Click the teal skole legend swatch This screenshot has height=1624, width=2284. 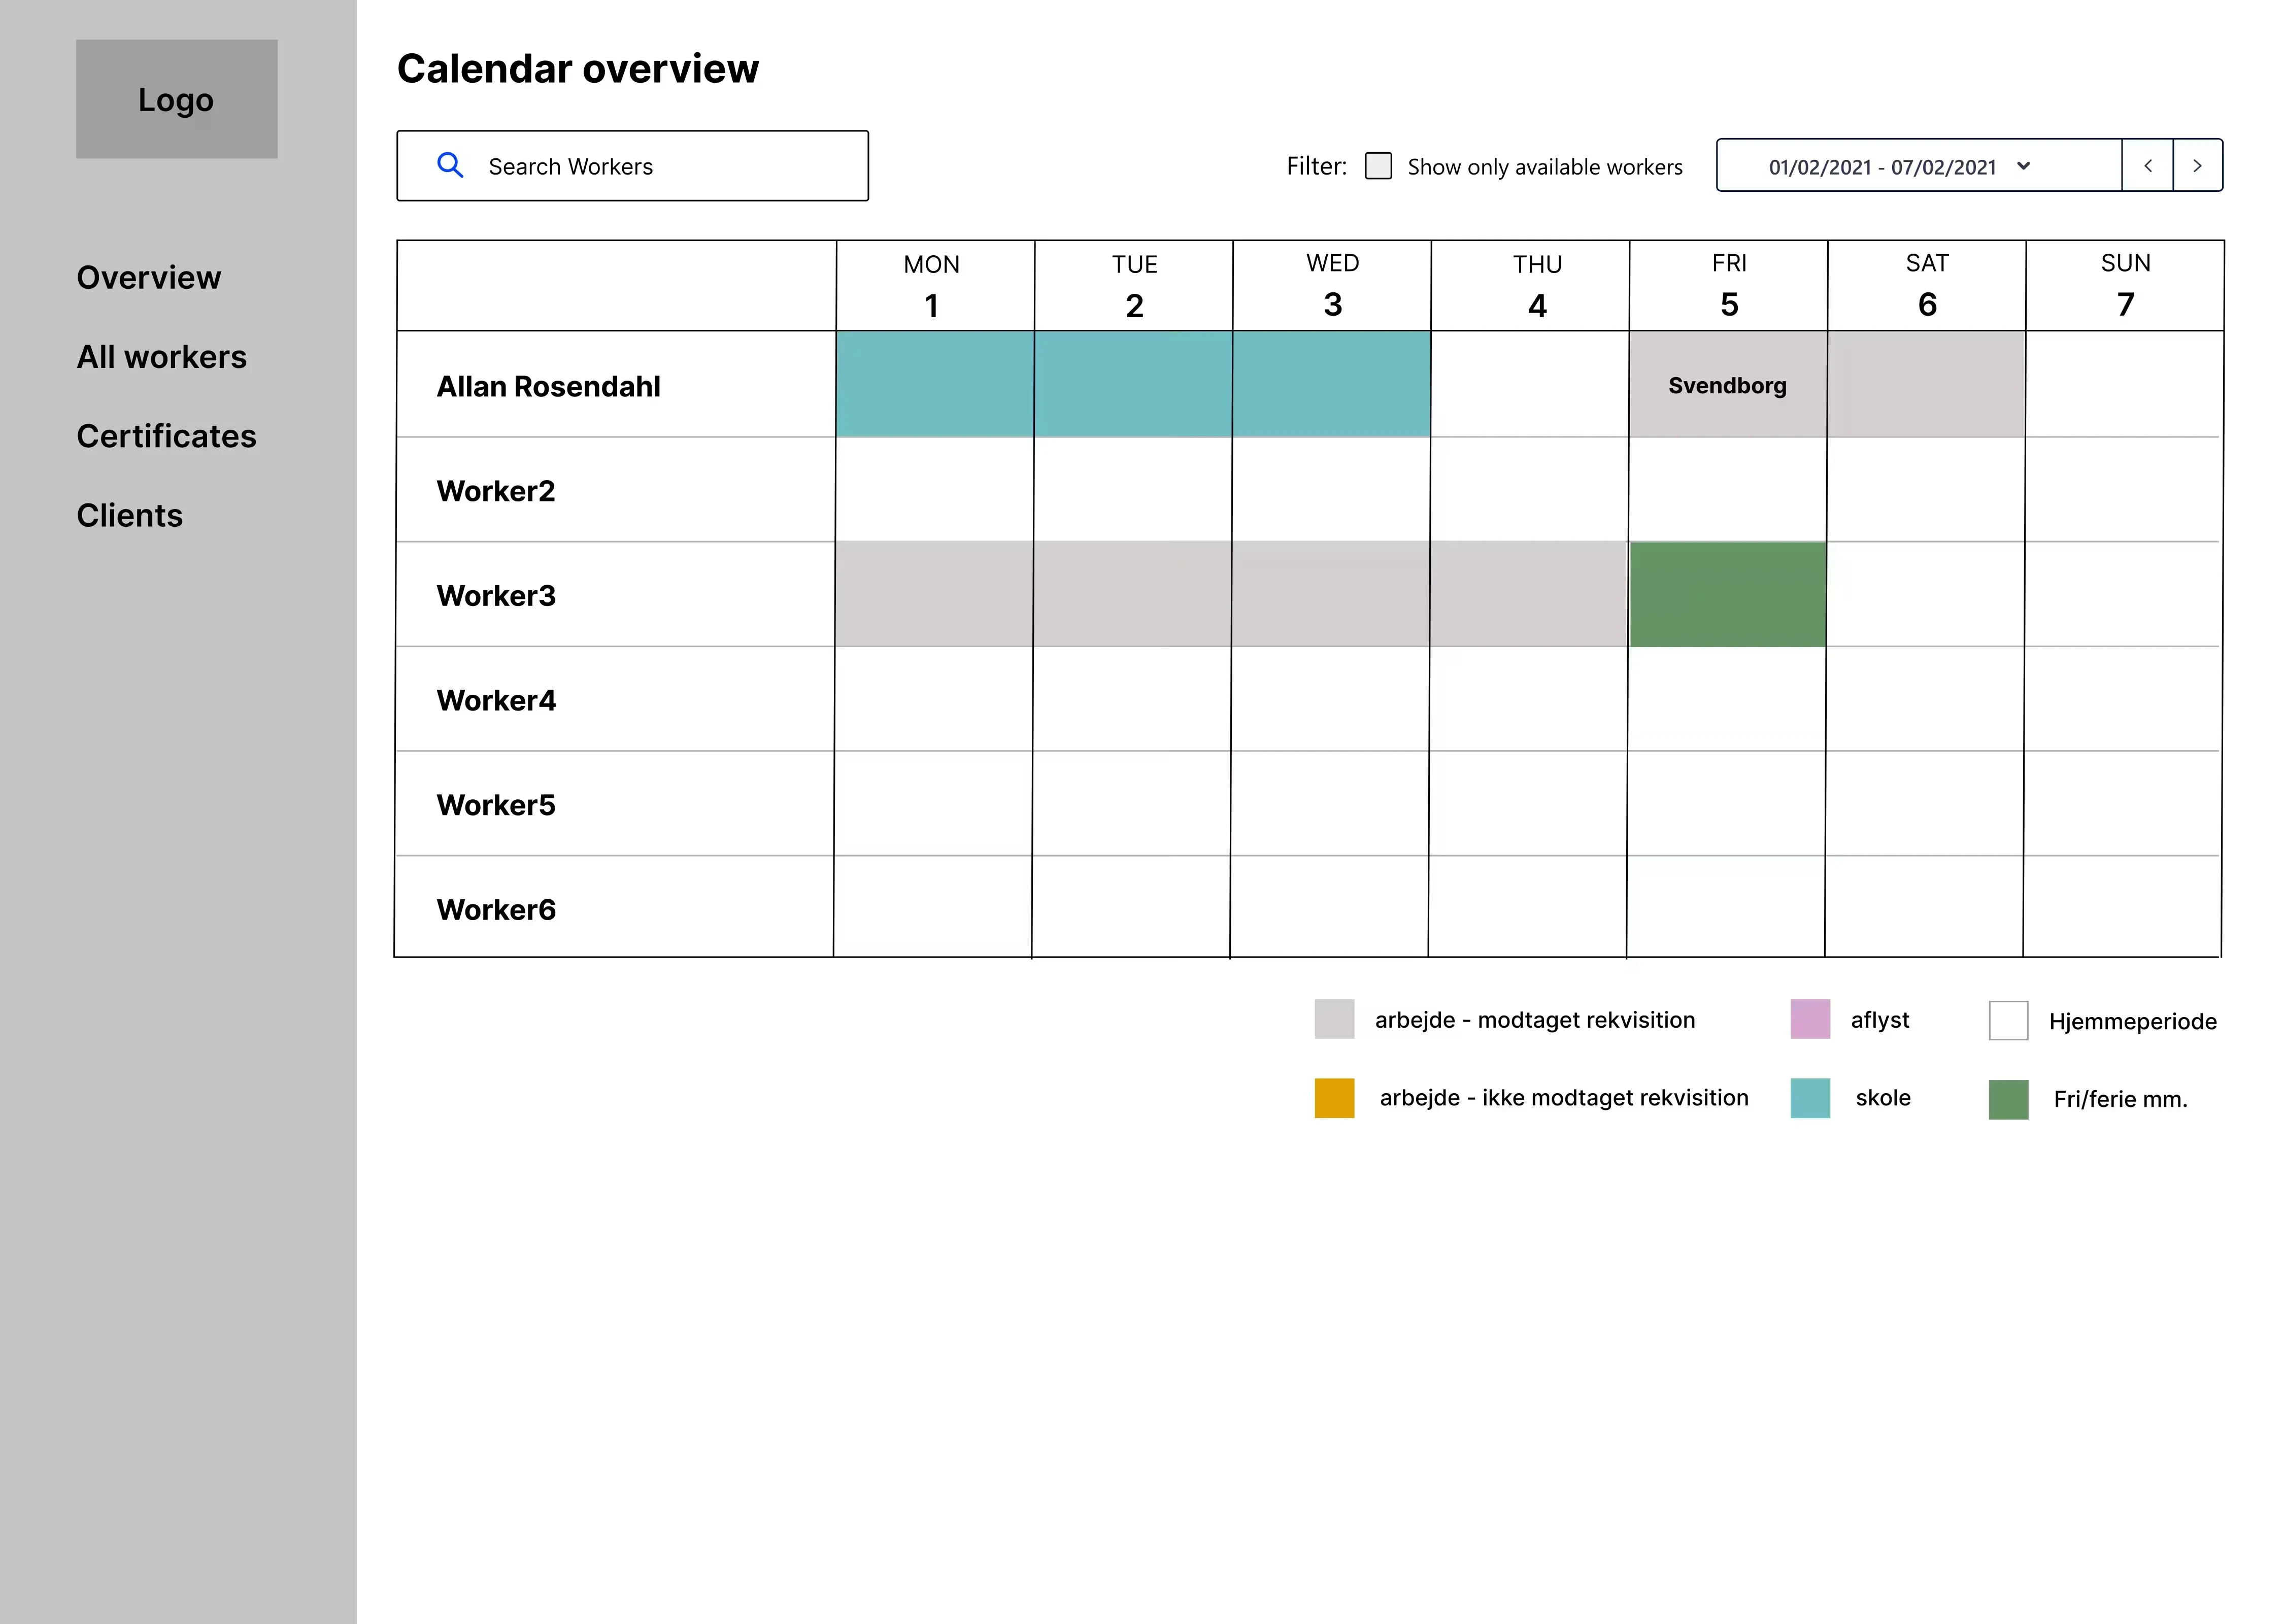1809,1098
